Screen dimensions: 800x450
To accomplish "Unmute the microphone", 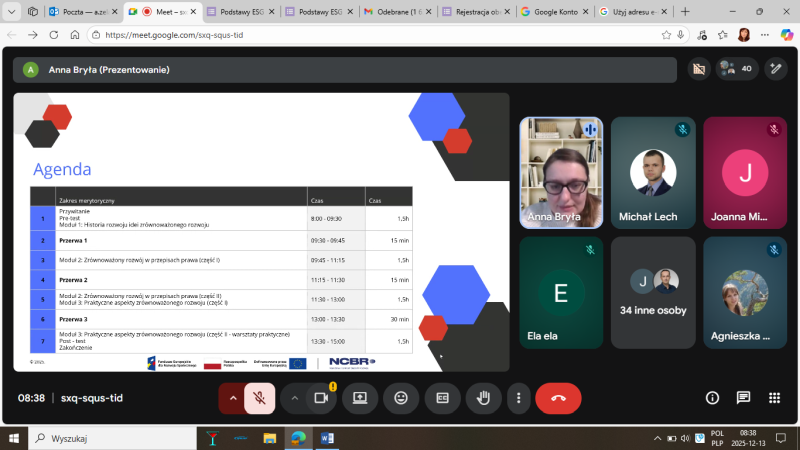I will (x=259, y=398).
